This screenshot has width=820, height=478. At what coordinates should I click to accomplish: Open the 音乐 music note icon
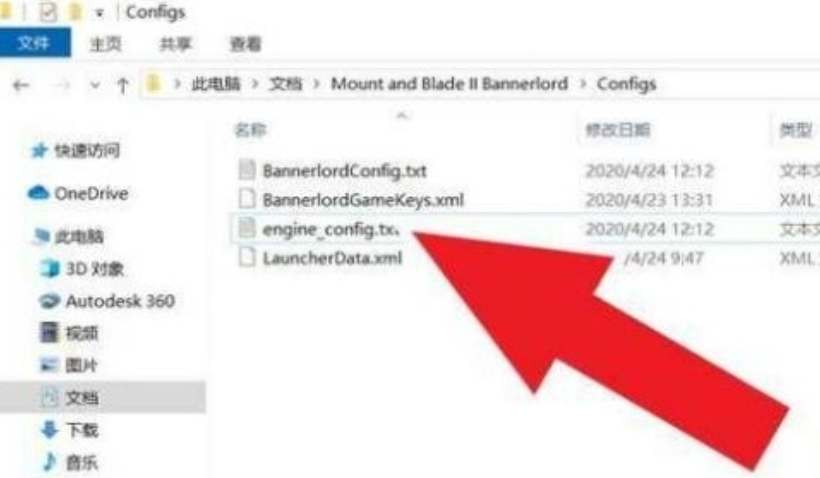50,462
